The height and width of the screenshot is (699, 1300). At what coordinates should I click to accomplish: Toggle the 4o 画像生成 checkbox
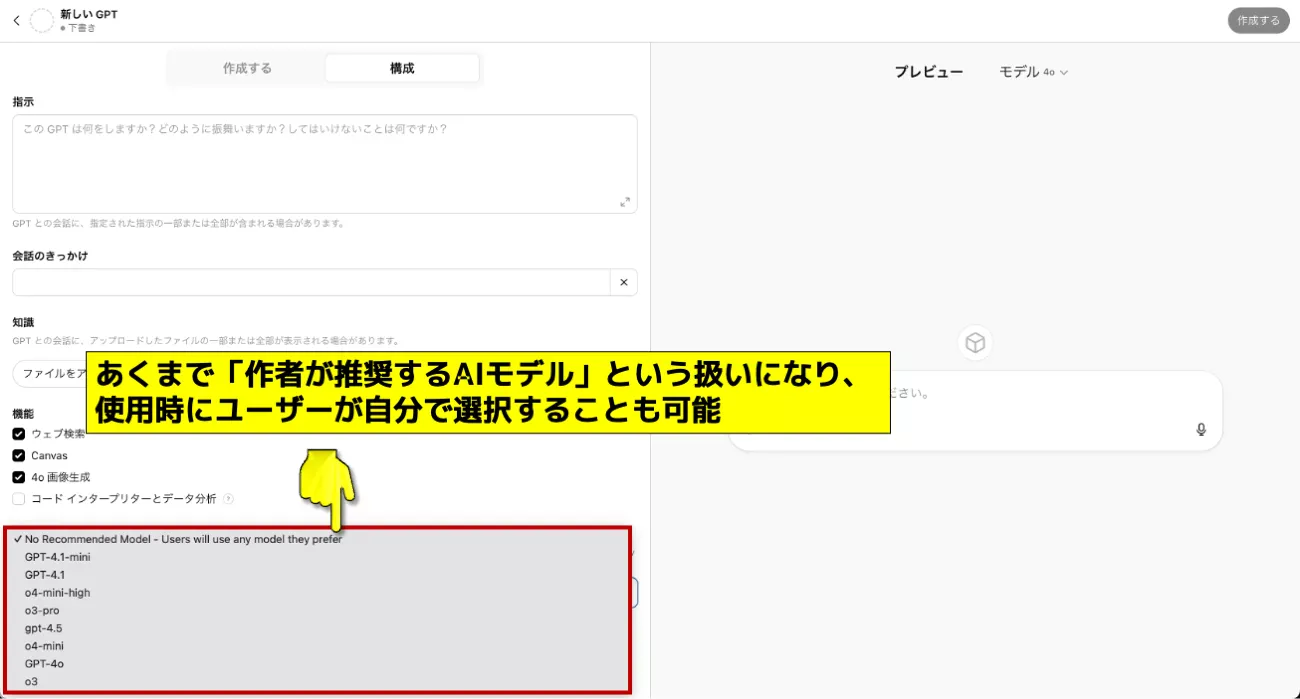point(19,478)
